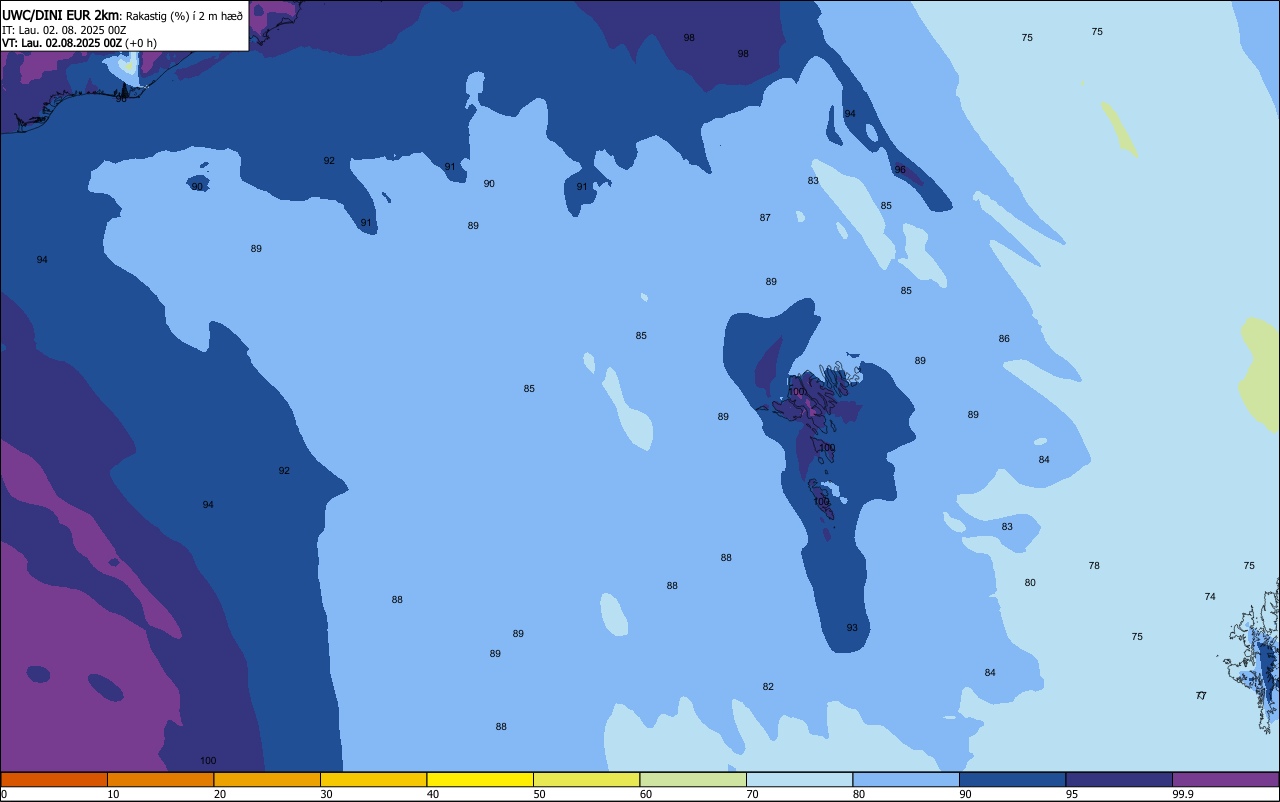Image resolution: width=1280 pixels, height=802 pixels.
Task: Click the dark orange 0–10 legend segment
Action: [54, 779]
